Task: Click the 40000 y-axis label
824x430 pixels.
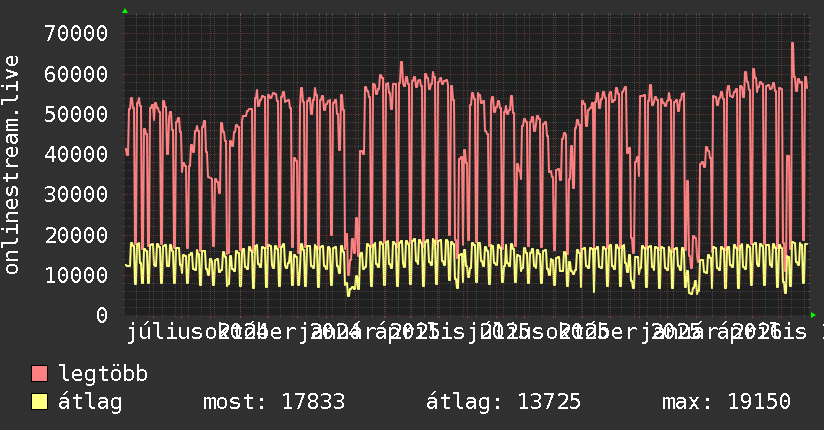Action: (x=76, y=155)
